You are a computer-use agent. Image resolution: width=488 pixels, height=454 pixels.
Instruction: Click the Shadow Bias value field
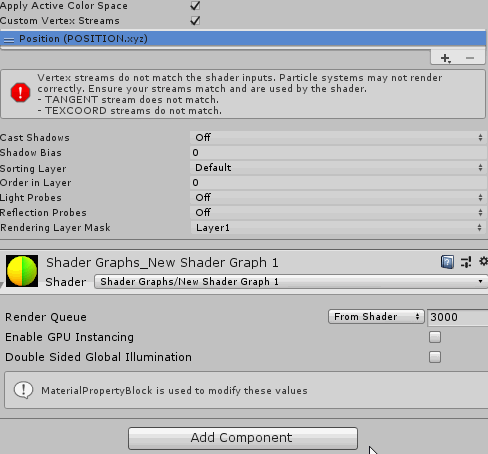click(x=338, y=153)
